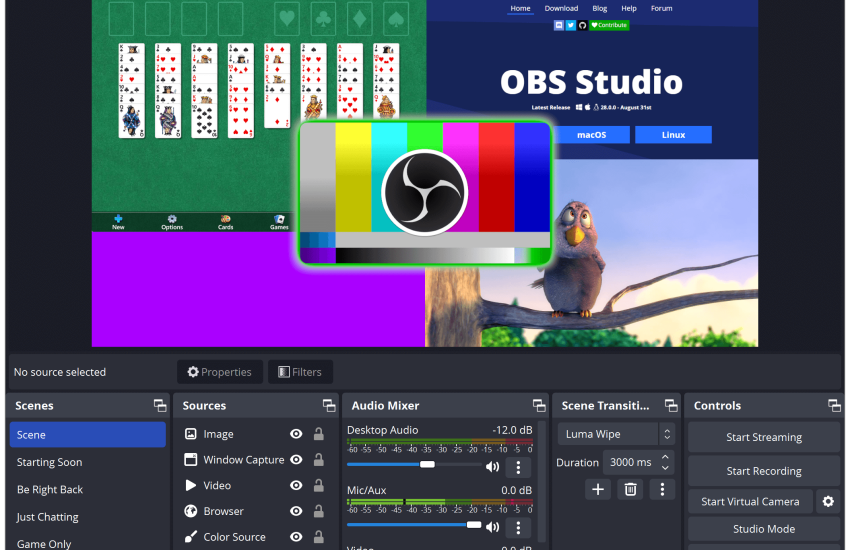Viewport: 850px width, 550px height.
Task: Add a new scene transition
Action: pyautogui.click(x=598, y=489)
